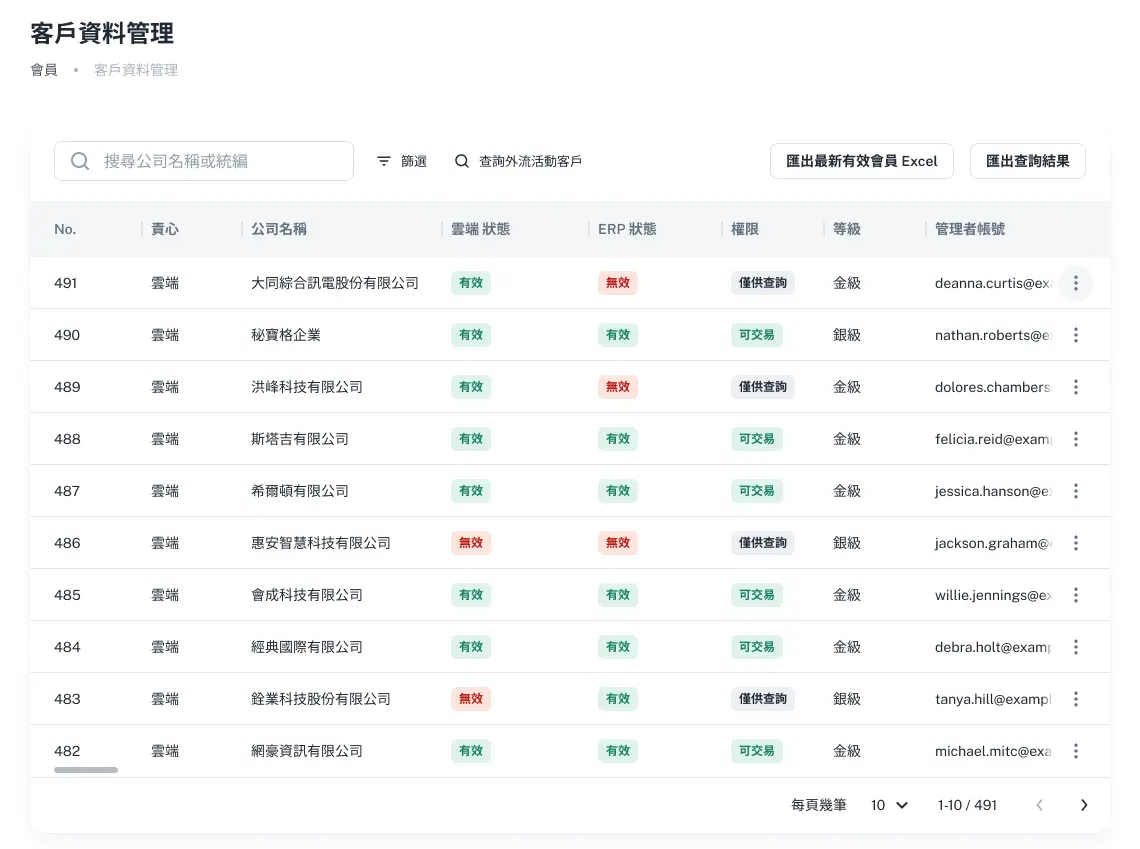
Task: Click 匯出查詢結果 button
Action: [x=1027, y=161]
